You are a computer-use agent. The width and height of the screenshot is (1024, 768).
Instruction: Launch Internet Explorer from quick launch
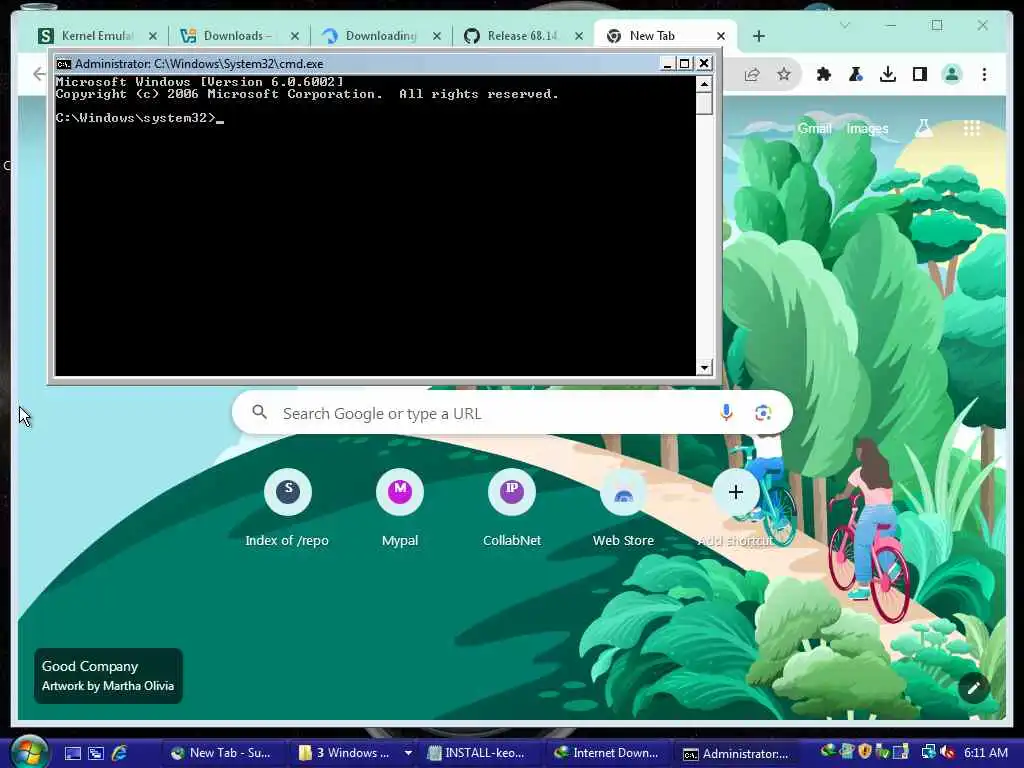[x=120, y=753]
